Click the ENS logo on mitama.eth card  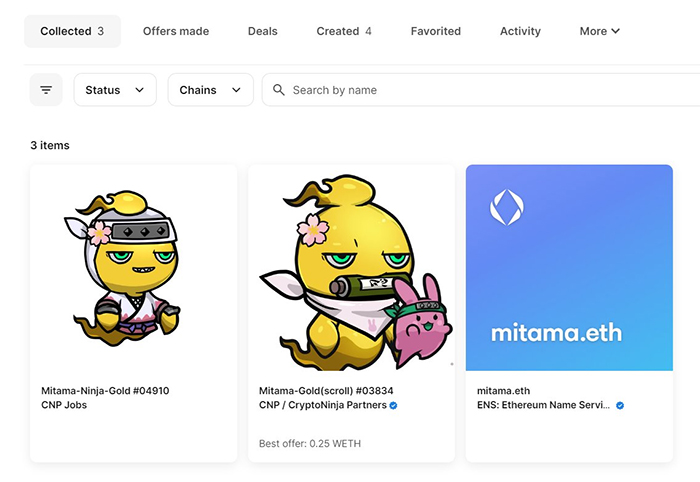click(x=507, y=207)
